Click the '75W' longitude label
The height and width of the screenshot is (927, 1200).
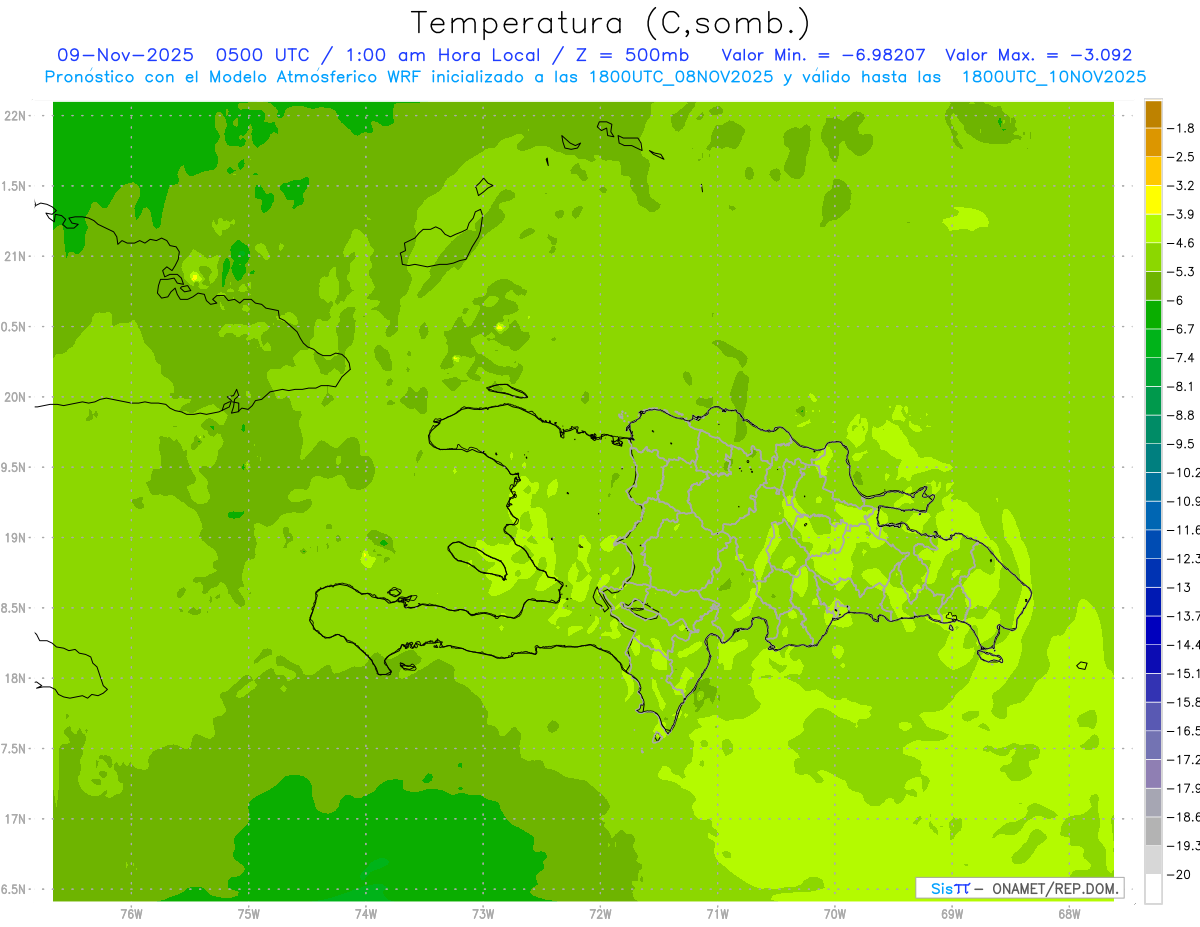[249, 914]
